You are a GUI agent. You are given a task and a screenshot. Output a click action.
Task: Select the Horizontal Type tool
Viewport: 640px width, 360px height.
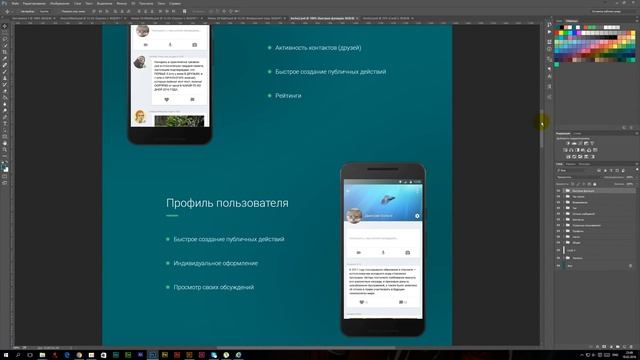pyautogui.click(x=5, y=124)
